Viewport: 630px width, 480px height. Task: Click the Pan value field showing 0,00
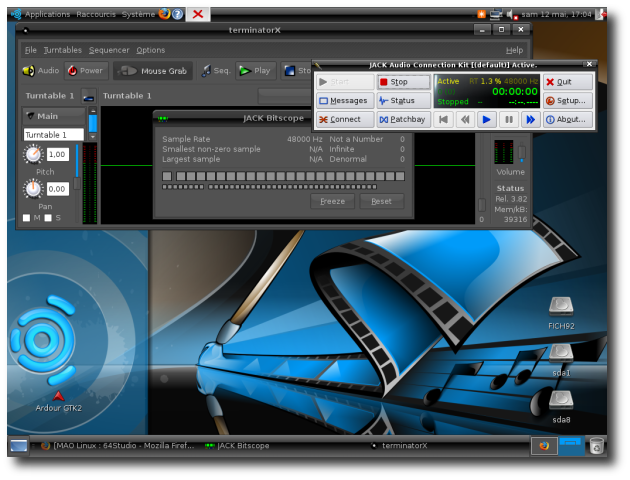click(x=58, y=189)
